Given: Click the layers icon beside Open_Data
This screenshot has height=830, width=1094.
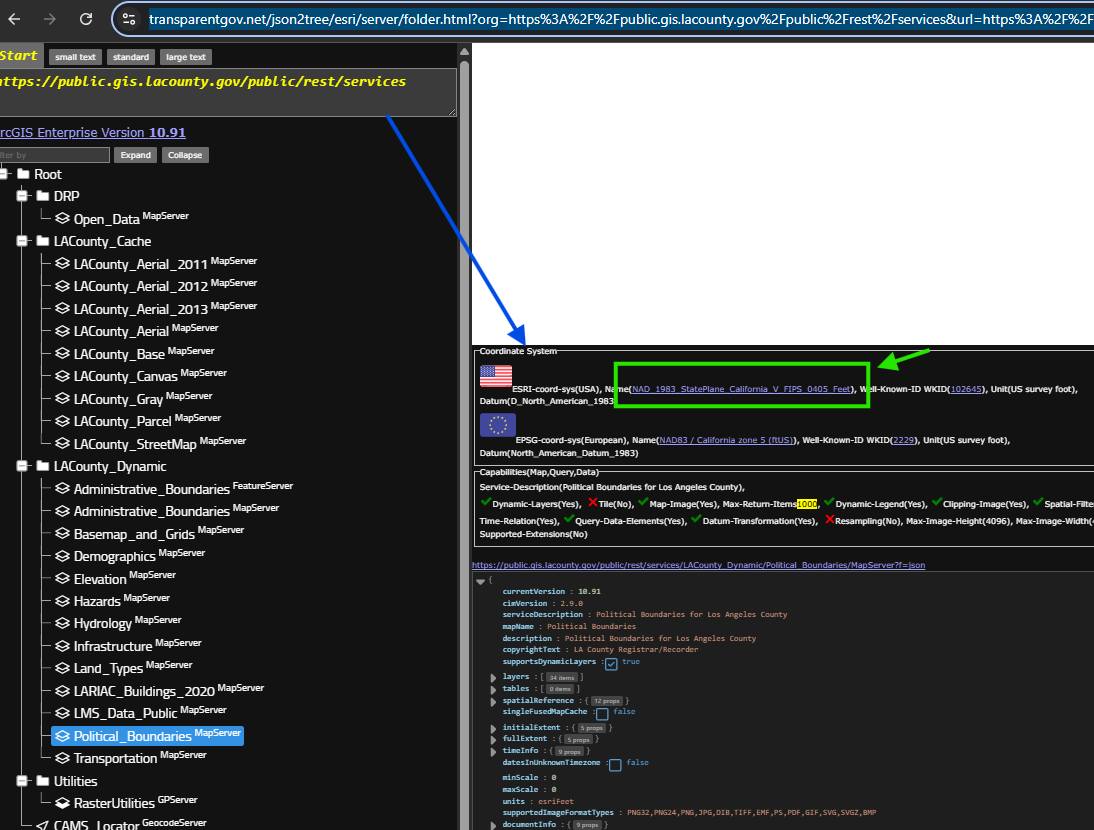Looking at the screenshot, I should 62,219.
